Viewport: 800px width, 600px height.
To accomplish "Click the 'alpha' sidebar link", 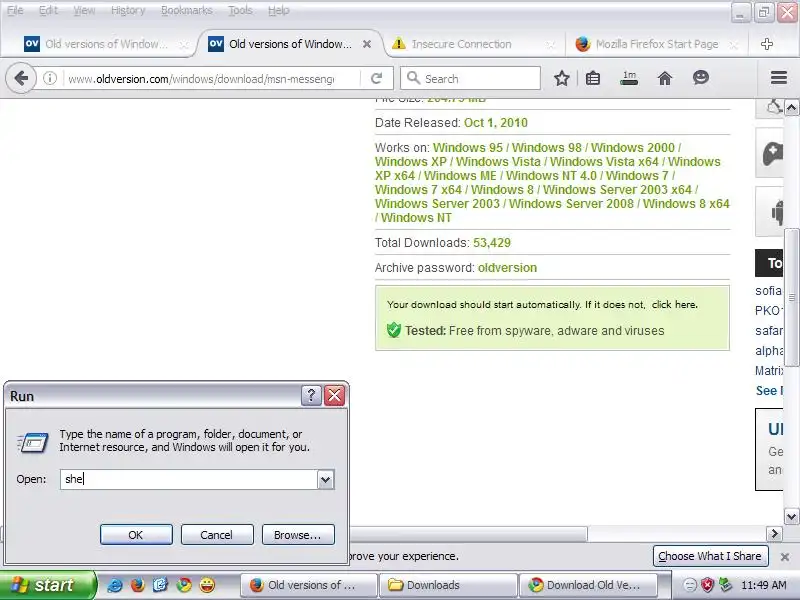I will (x=769, y=351).
